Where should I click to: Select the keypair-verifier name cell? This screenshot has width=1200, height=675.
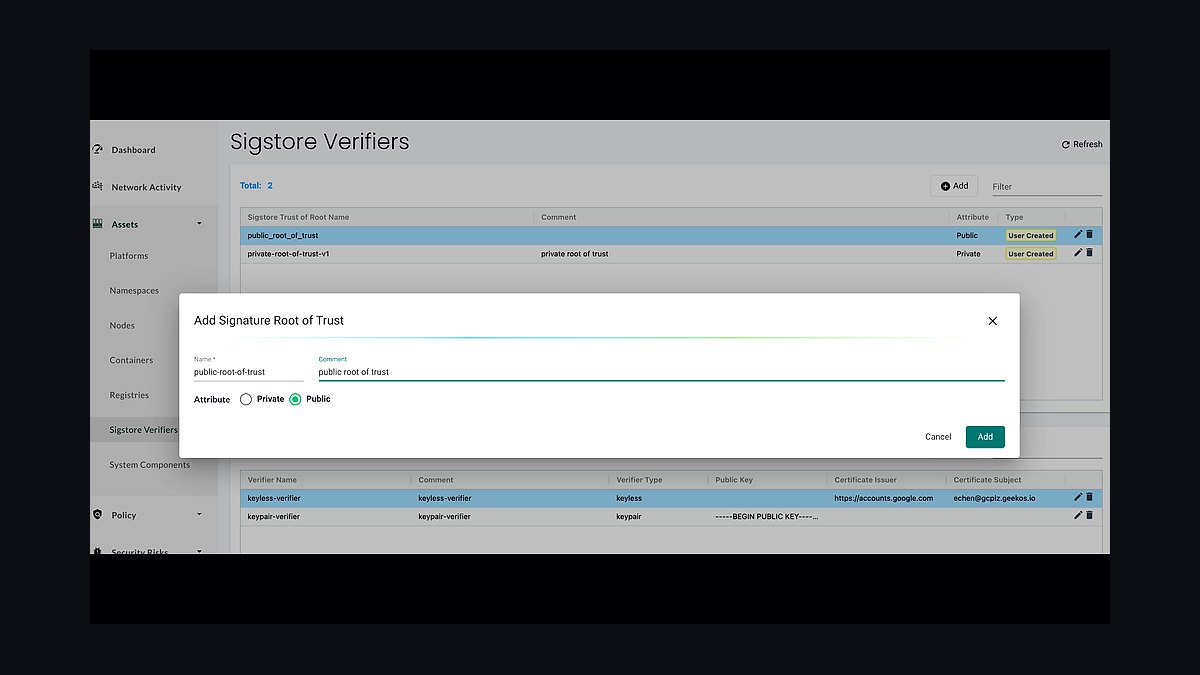274,517
